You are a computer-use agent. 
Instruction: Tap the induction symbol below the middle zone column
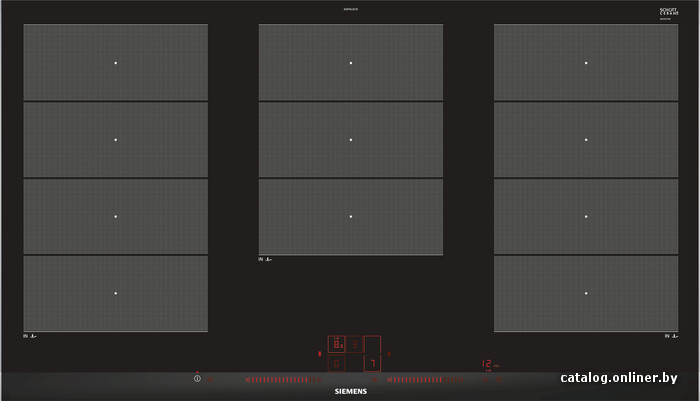point(265,259)
